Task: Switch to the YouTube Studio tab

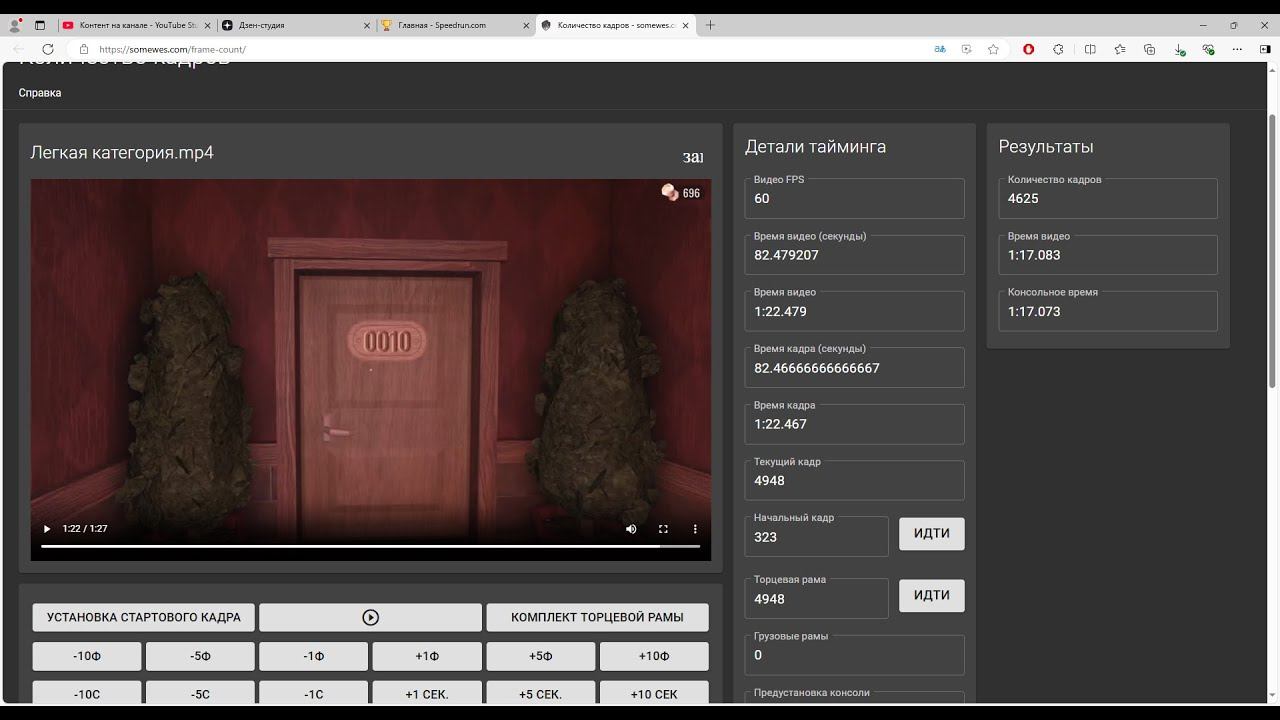Action: coord(137,25)
